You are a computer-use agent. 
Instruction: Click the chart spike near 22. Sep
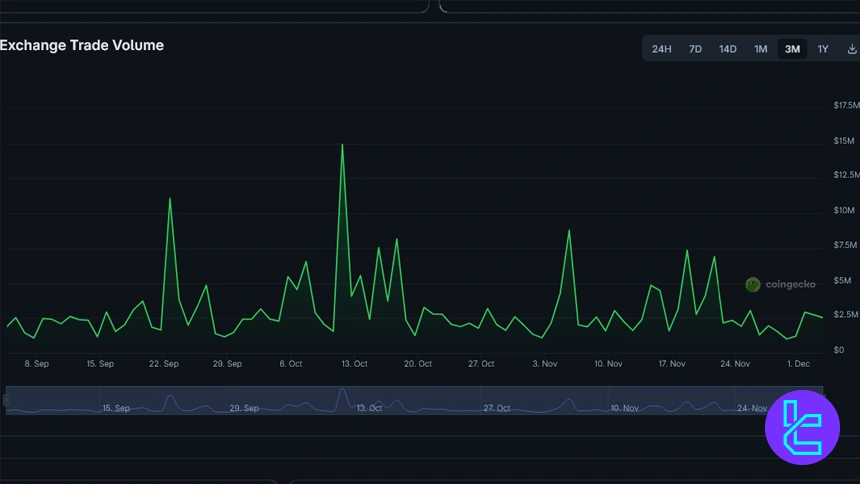click(x=170, y=199)
